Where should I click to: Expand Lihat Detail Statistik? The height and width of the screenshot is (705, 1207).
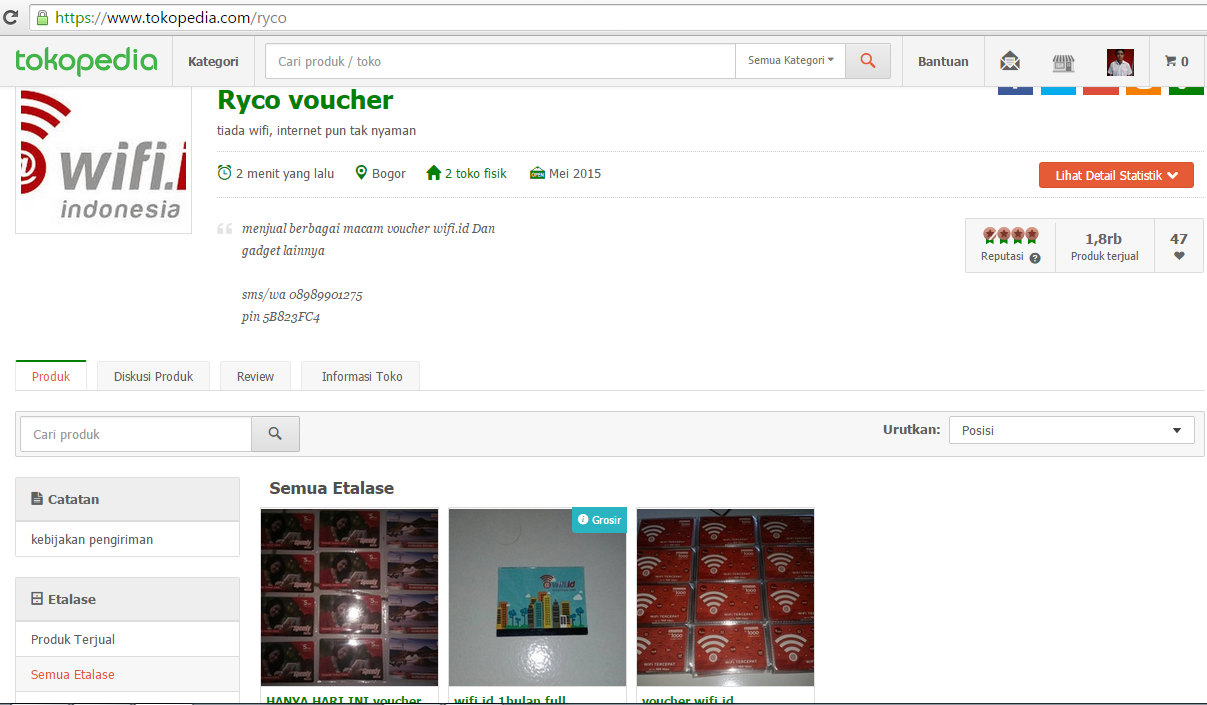pyautogui.click(x=1116, y=175)
